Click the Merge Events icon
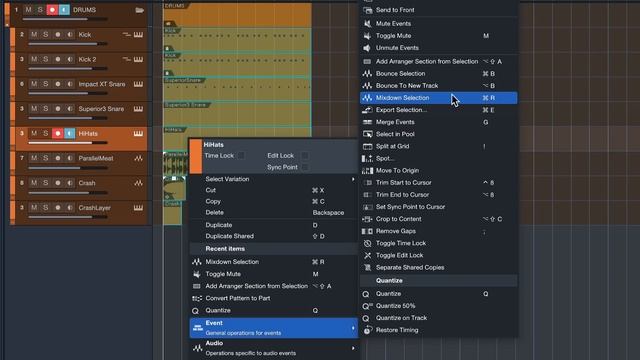This screenshot has width=640, height=360. pos(367,122)
